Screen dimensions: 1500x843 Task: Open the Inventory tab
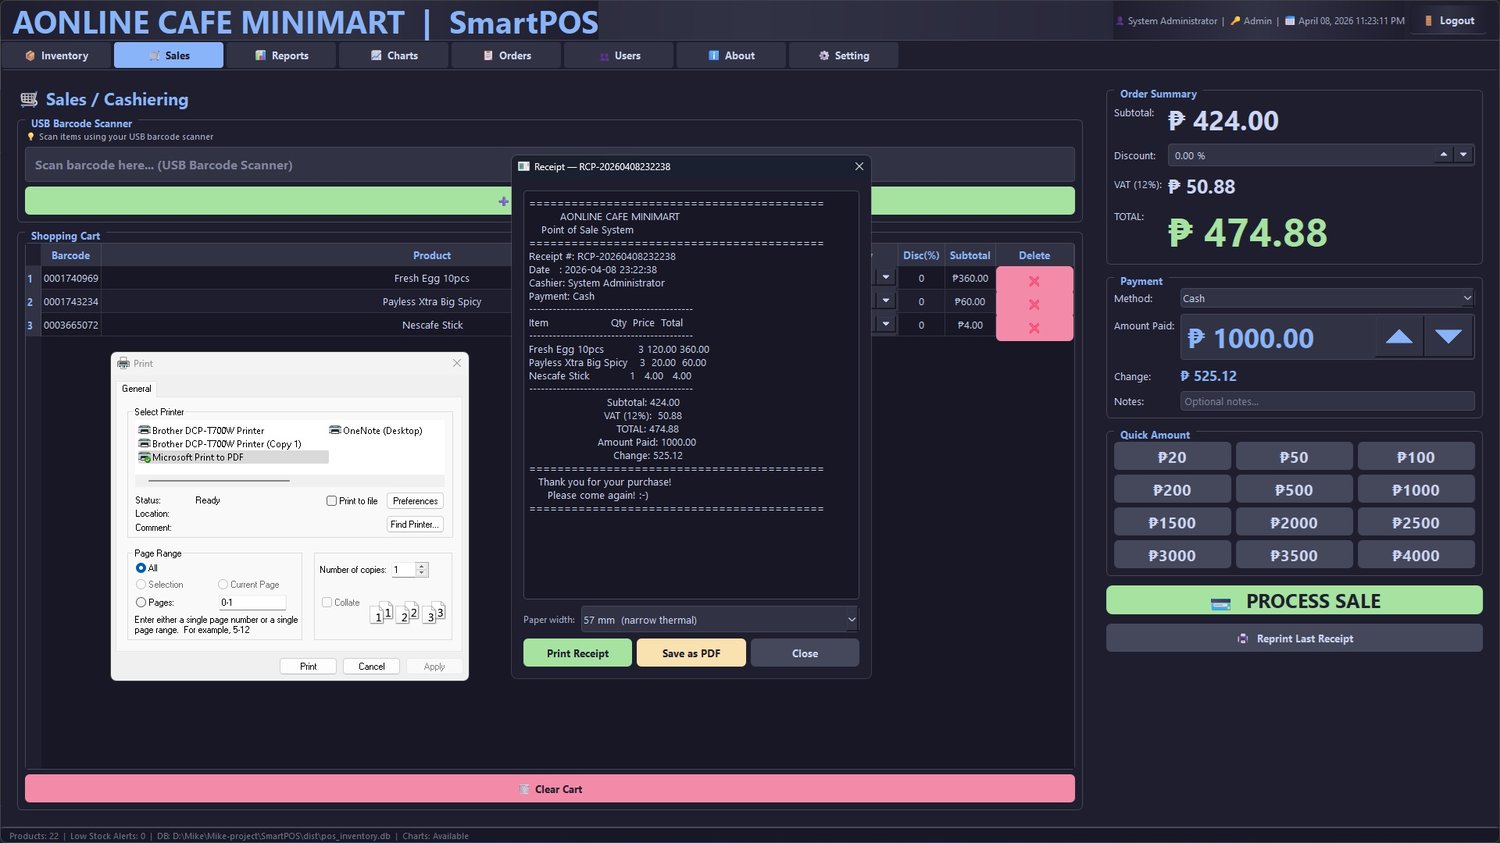(x=57, y=55)
